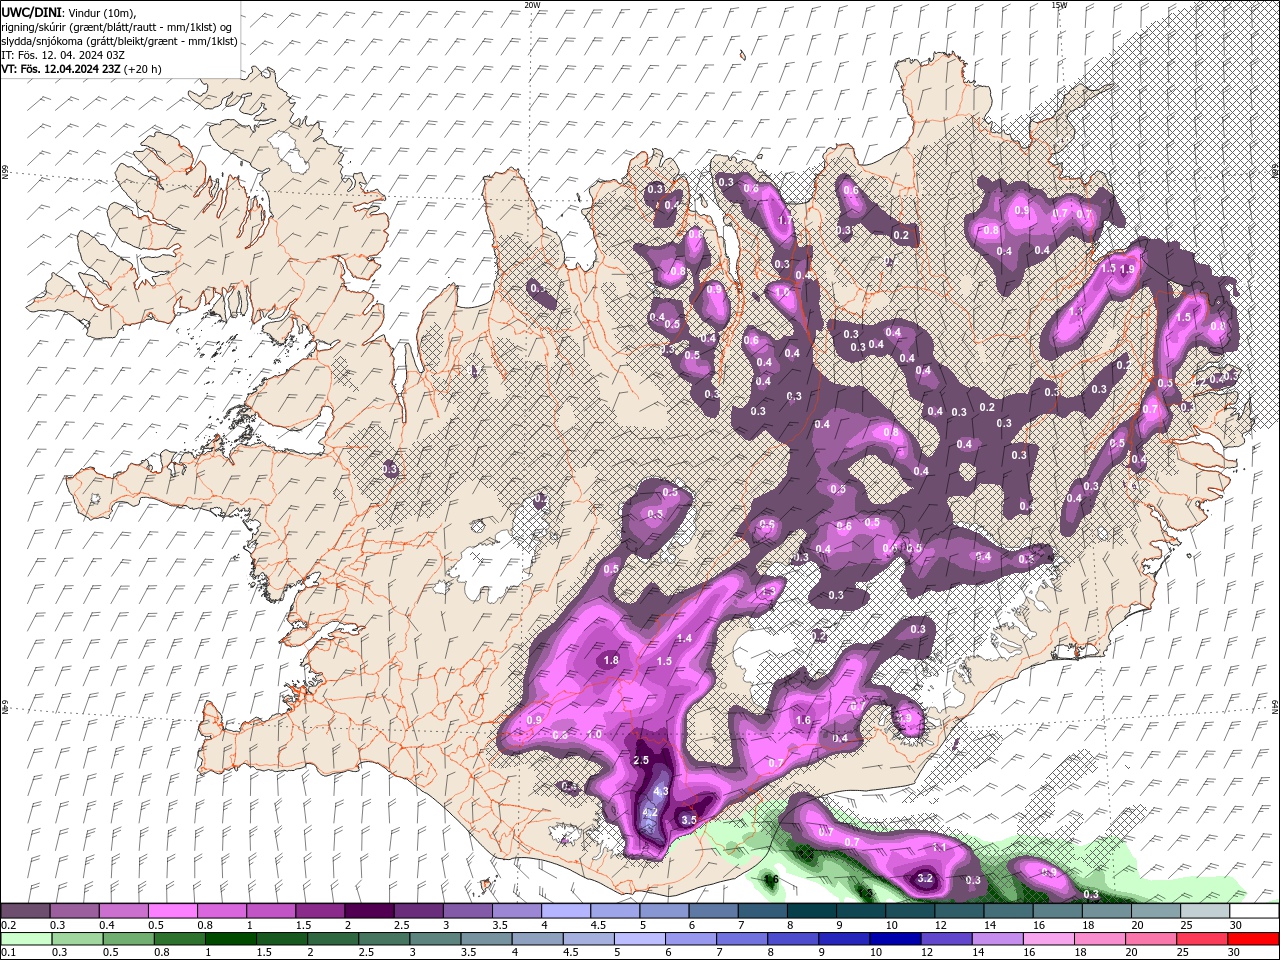Select the bottom-row pink swatch labeled 16
The image size is (1280, 960).
(1049, 939)
